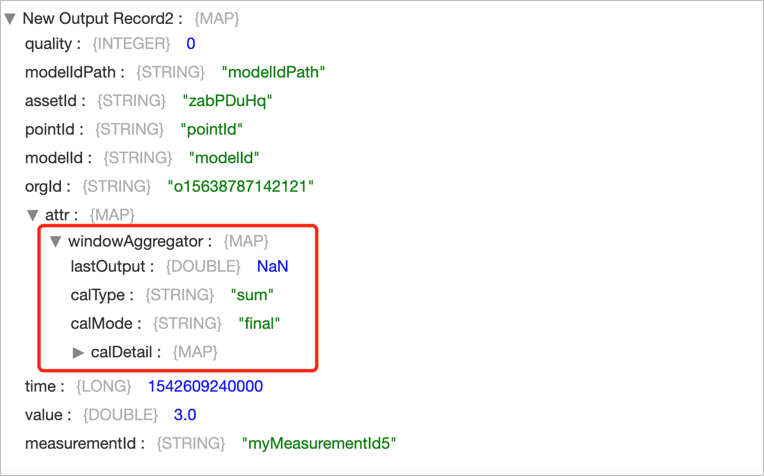The width and height of the screenshot is (764, 476).
Task: Click the {LONG} type tag
Action: tap(104, 386)
